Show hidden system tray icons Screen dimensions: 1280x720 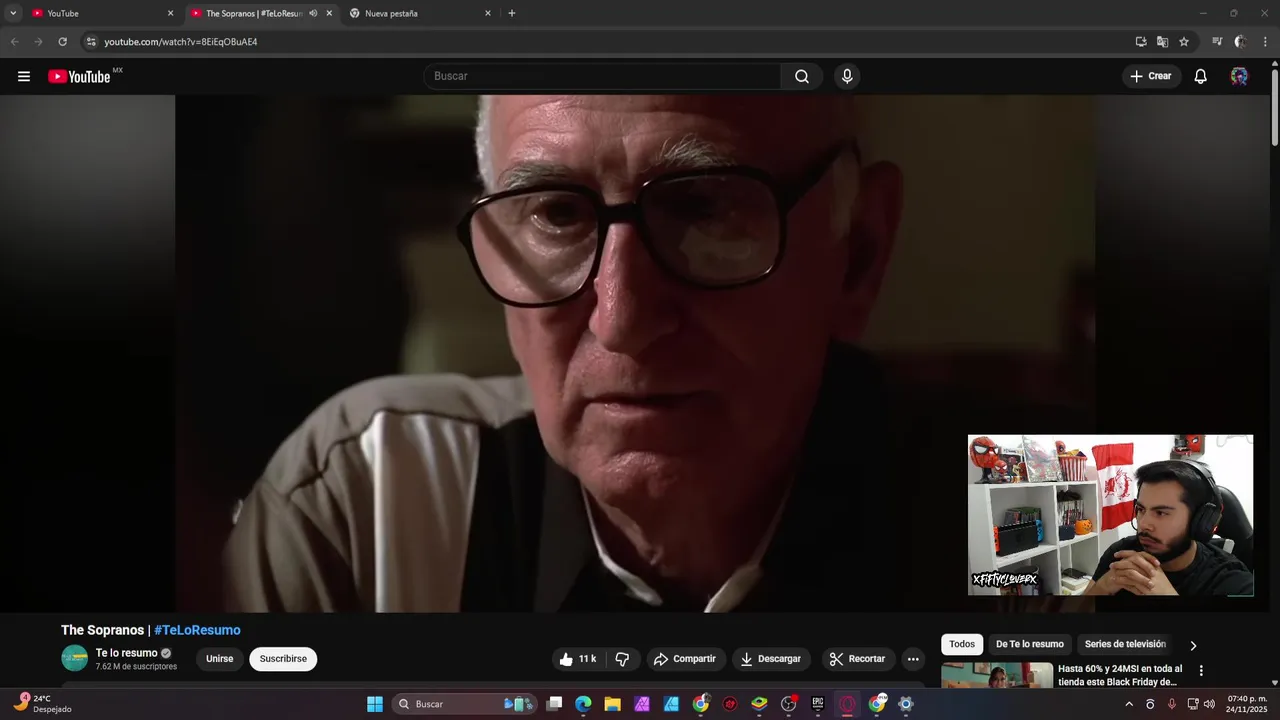[x=1129, y=704]
